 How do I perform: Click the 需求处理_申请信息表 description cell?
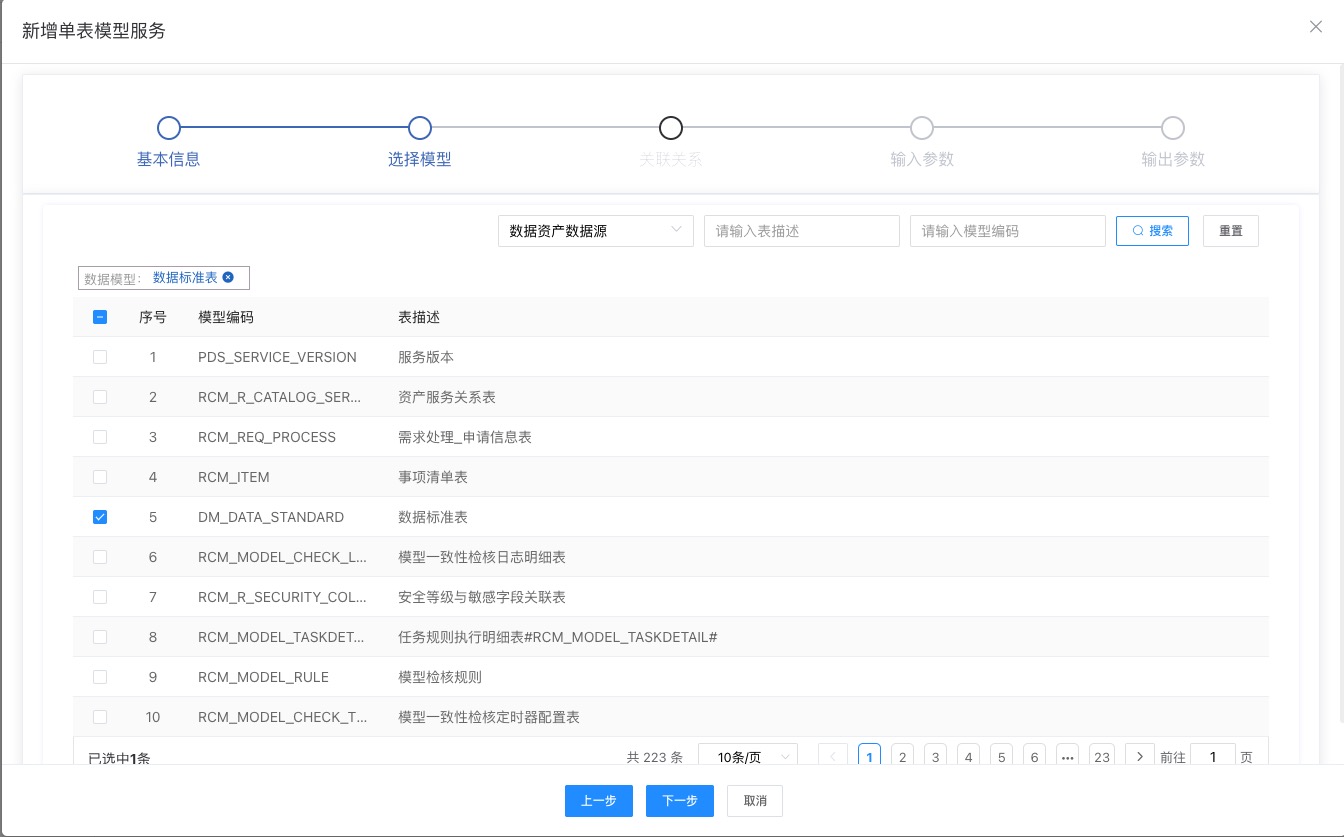(x=465, y=437)
